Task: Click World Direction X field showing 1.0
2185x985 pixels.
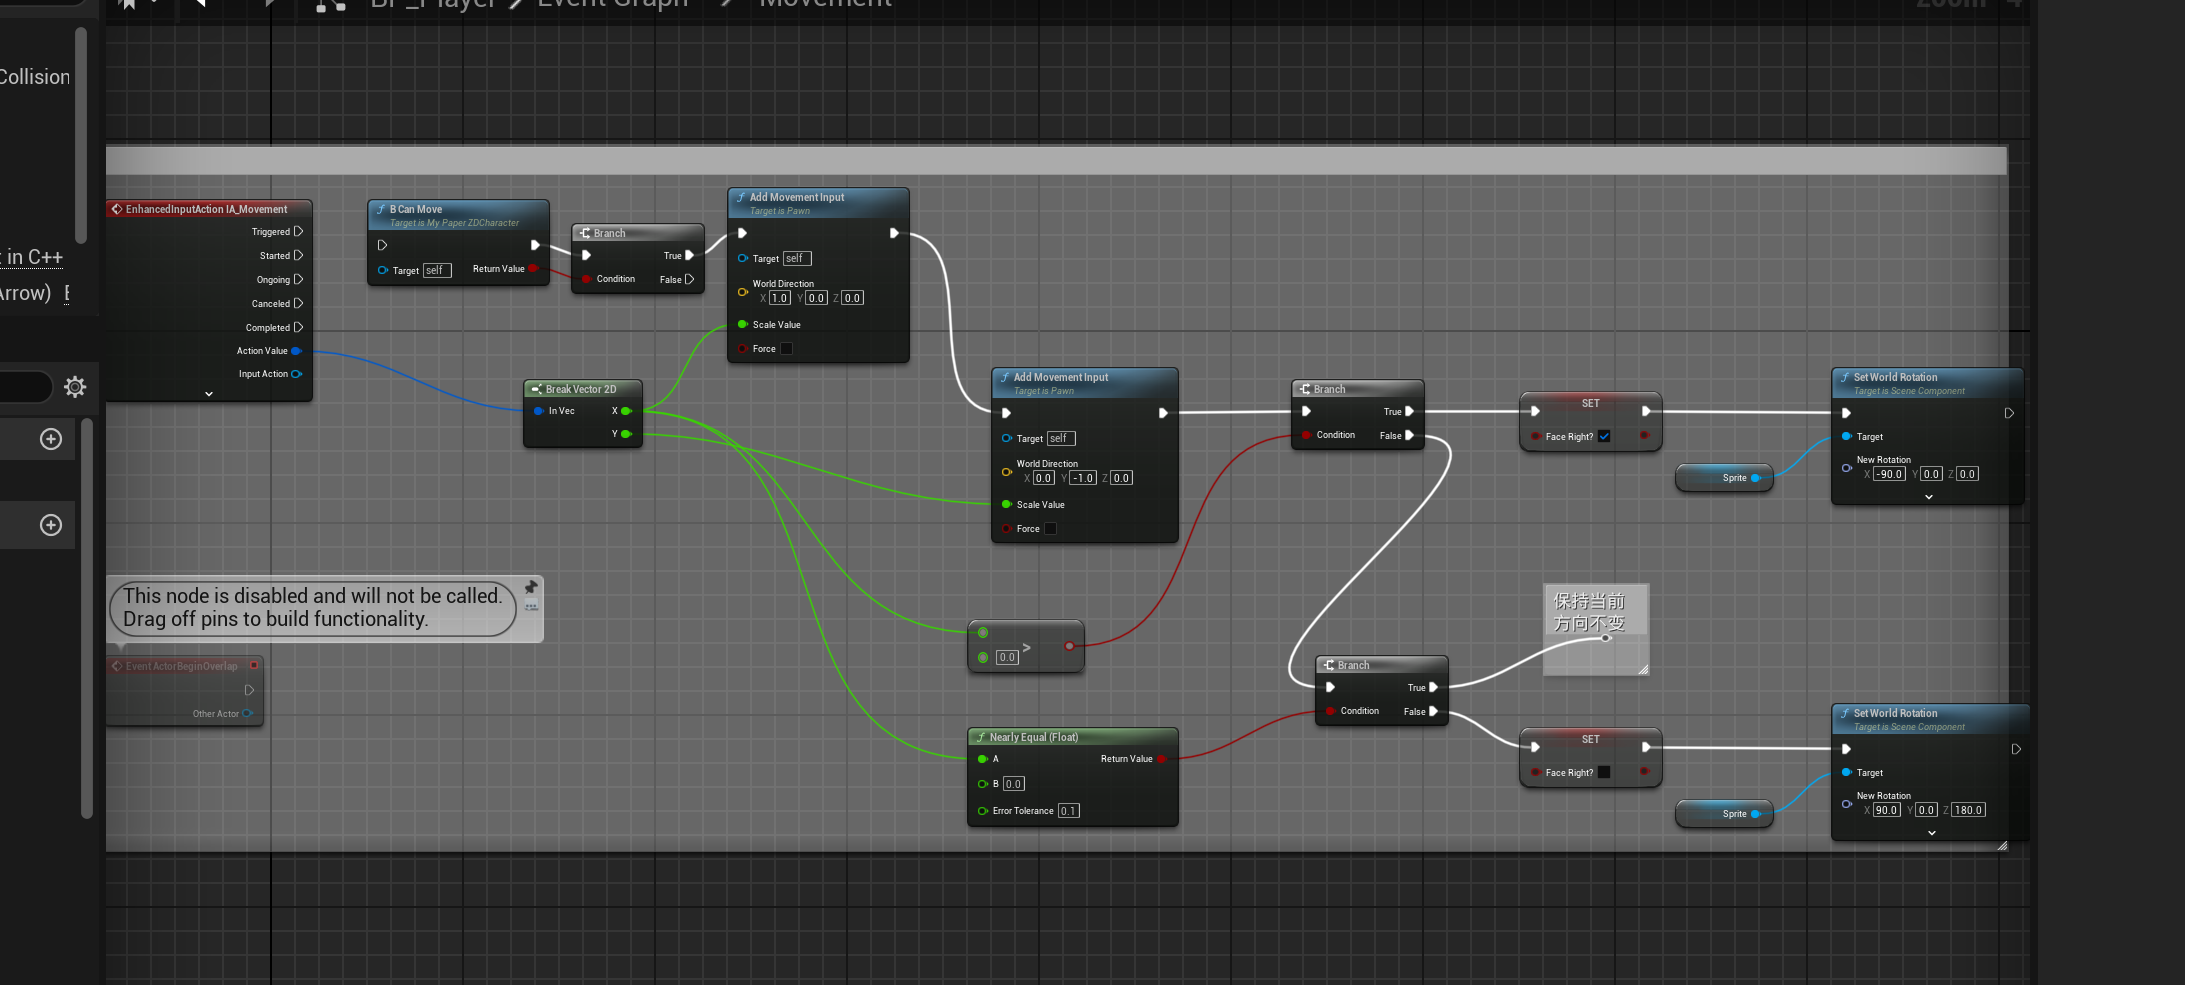Action: click(780, 298)
